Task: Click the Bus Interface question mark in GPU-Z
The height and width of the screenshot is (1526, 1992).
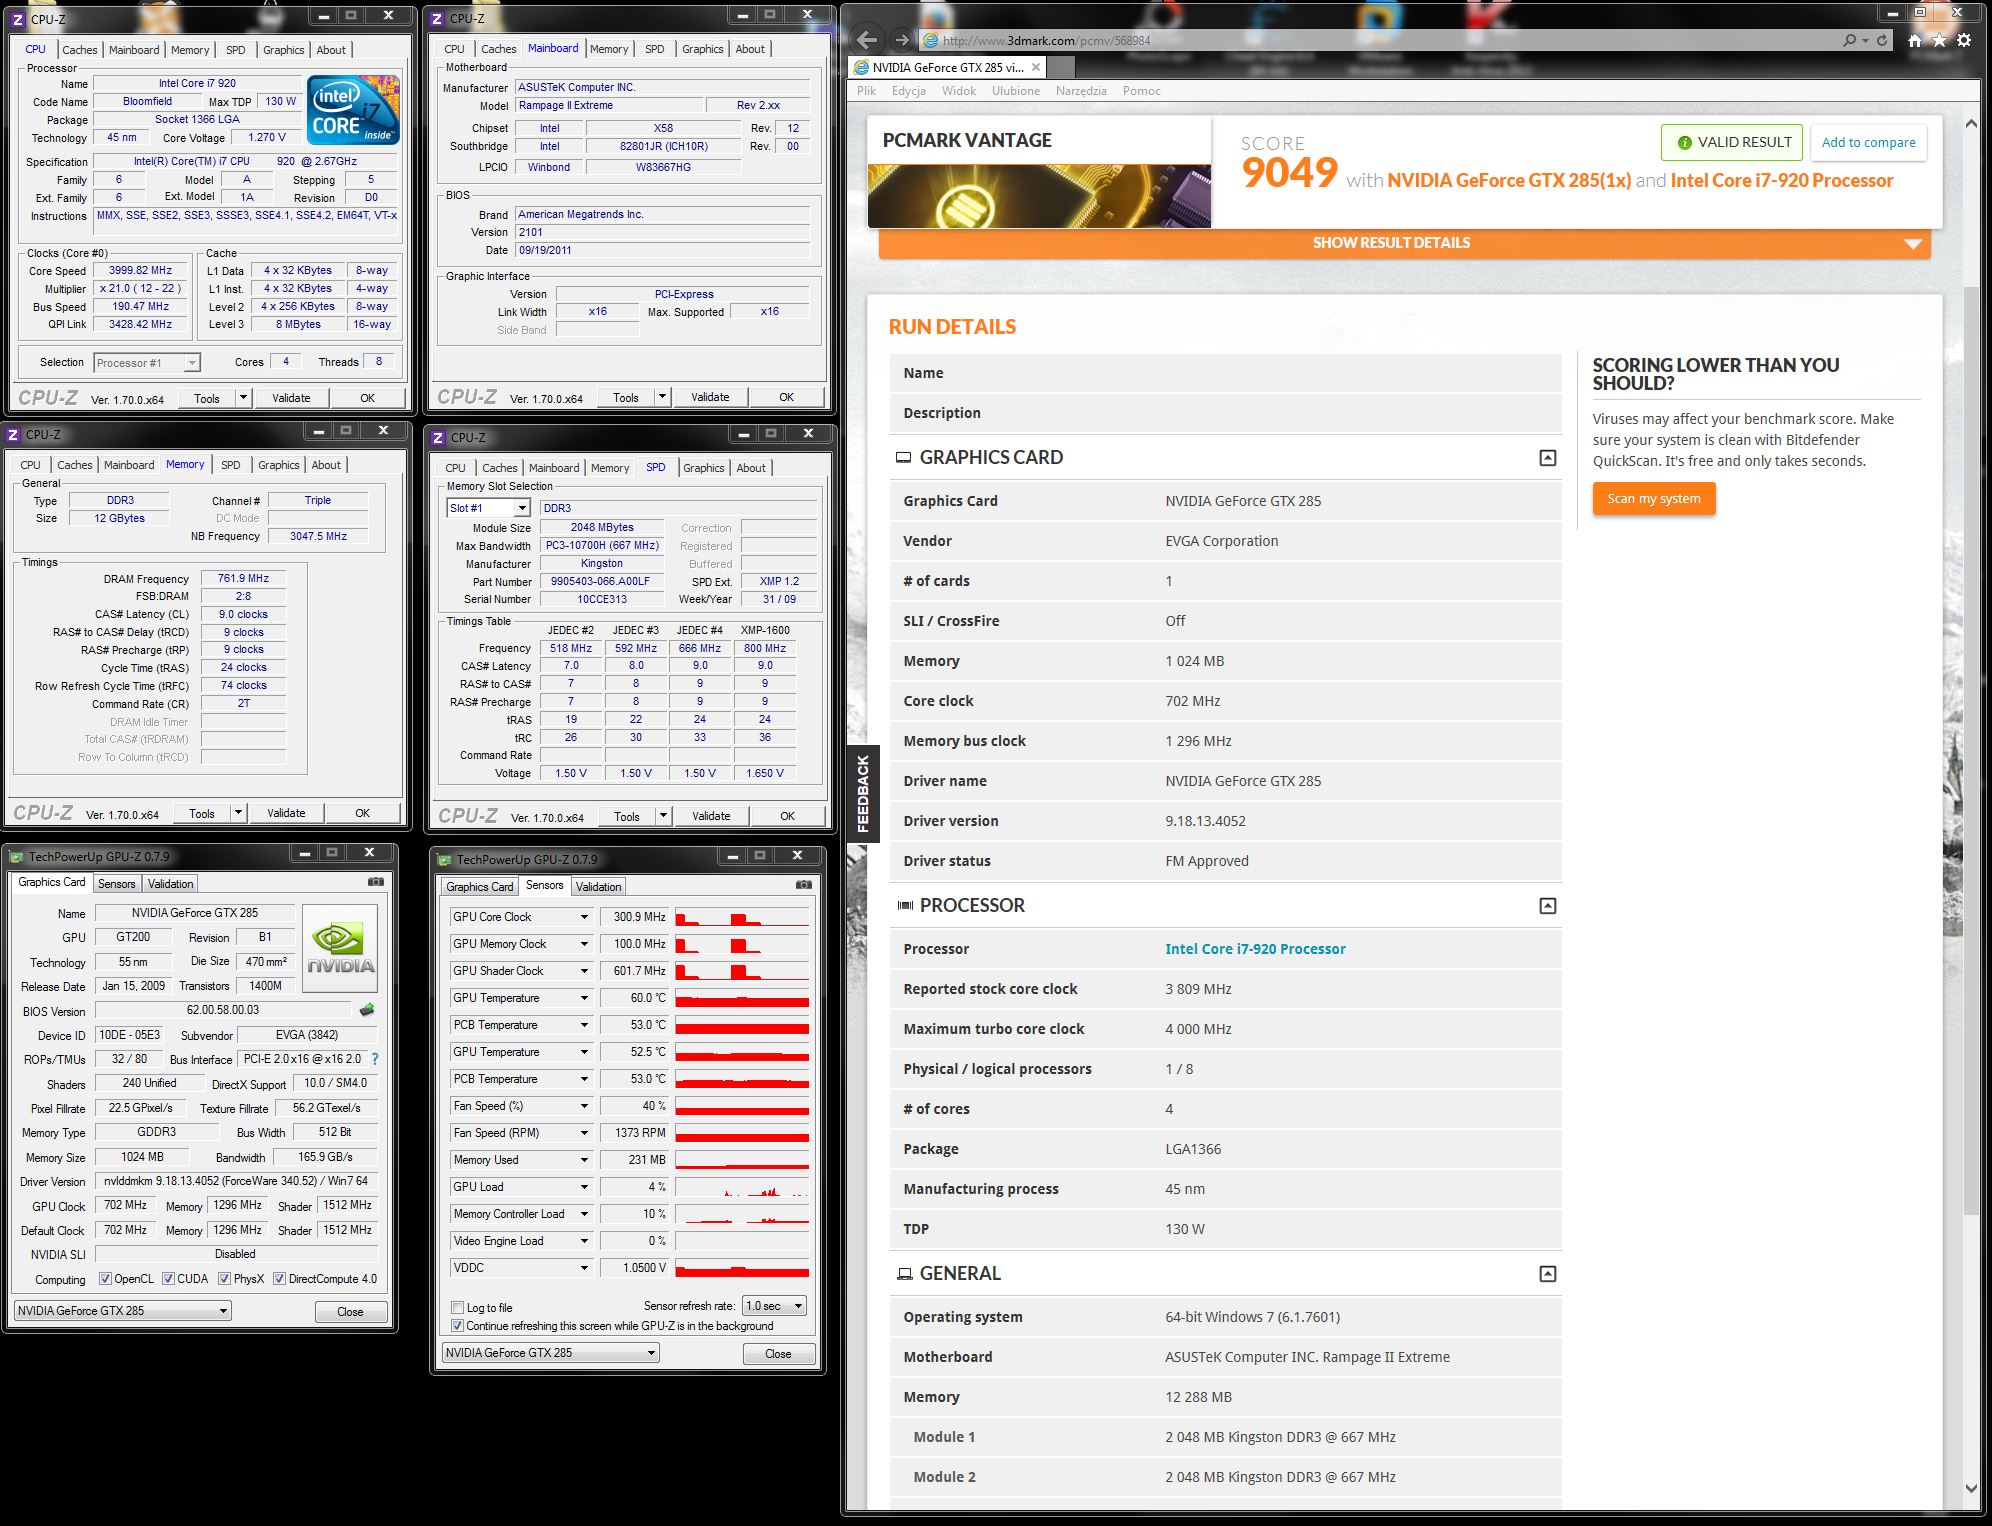Action: [x=375, y=1058]
